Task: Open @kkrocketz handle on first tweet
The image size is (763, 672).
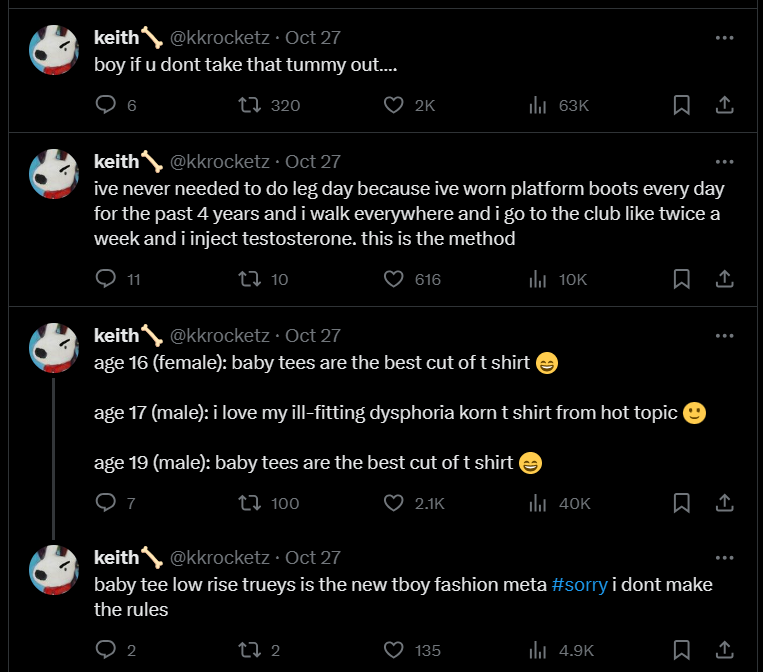Action: coord(219,37)
